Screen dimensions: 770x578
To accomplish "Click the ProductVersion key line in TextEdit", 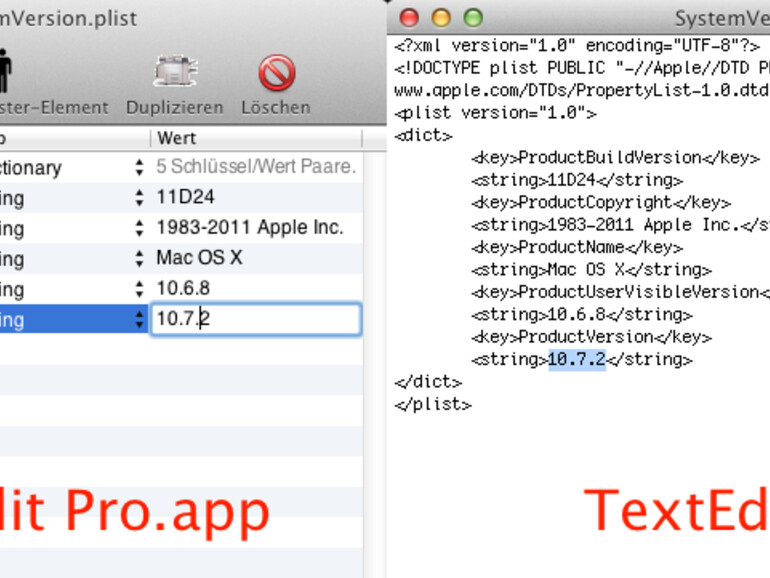I will [591, 337].
